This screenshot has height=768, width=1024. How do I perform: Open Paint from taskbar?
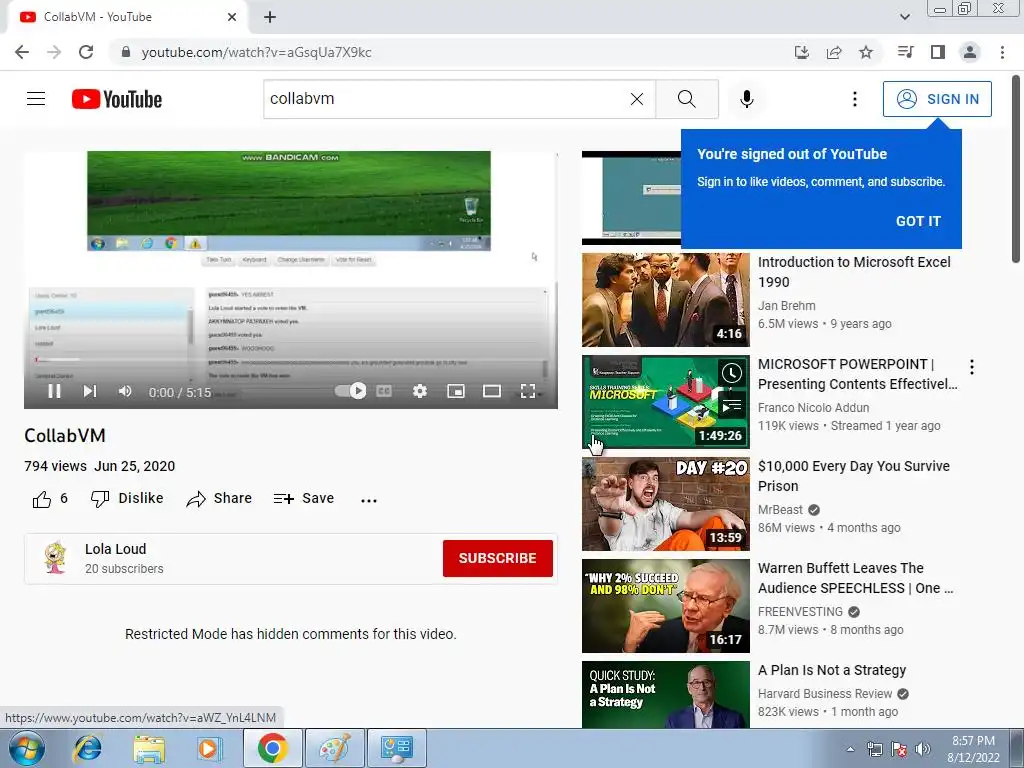click(x=335, y=748)
